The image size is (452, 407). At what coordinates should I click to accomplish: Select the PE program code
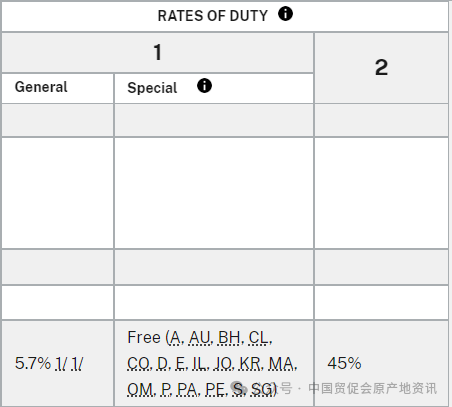[x=215, y=389]
